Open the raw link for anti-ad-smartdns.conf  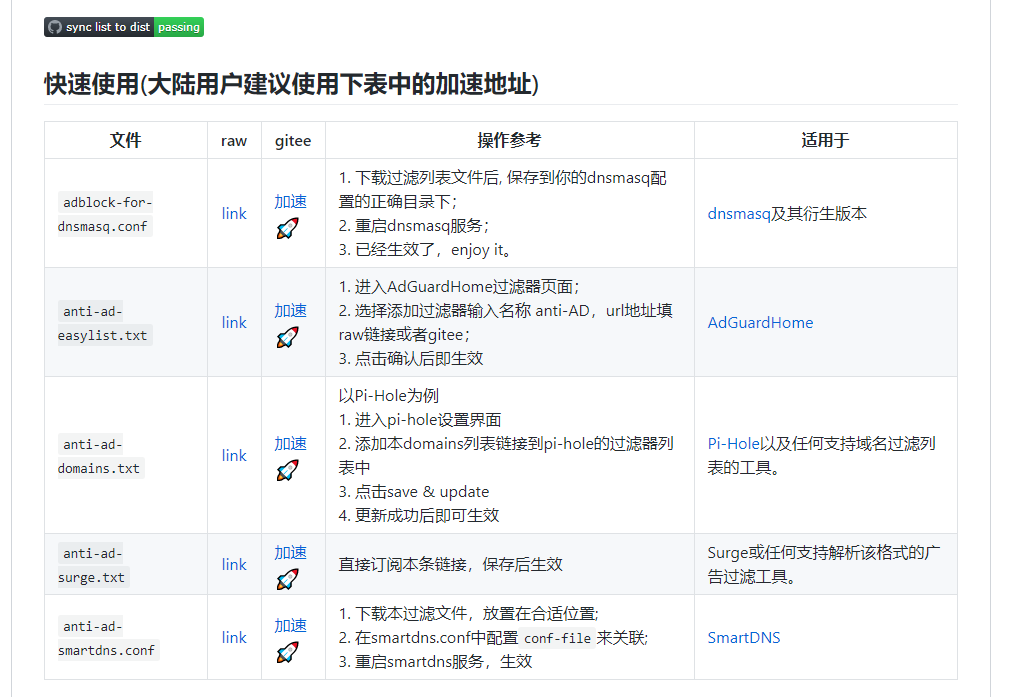tap(233, 637)
